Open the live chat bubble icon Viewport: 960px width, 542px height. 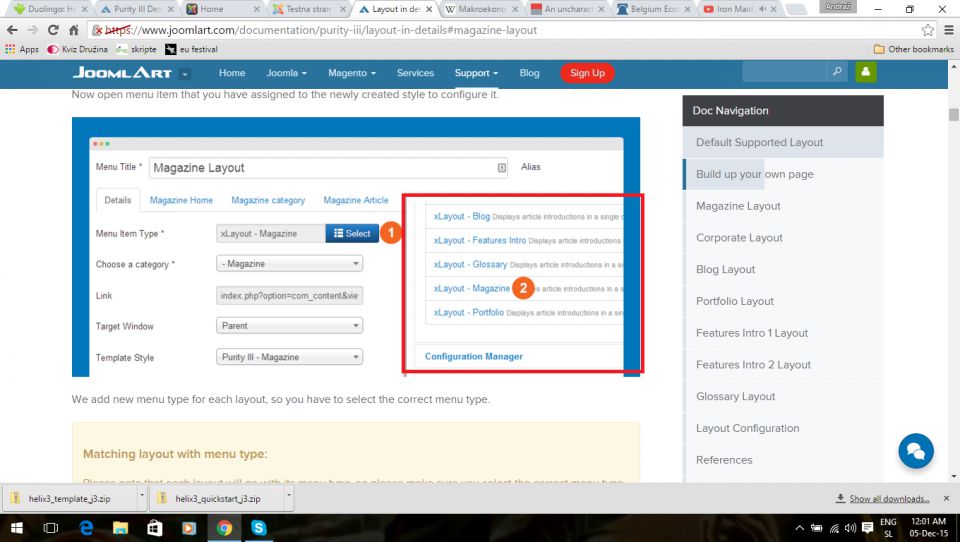pos(916,451)
